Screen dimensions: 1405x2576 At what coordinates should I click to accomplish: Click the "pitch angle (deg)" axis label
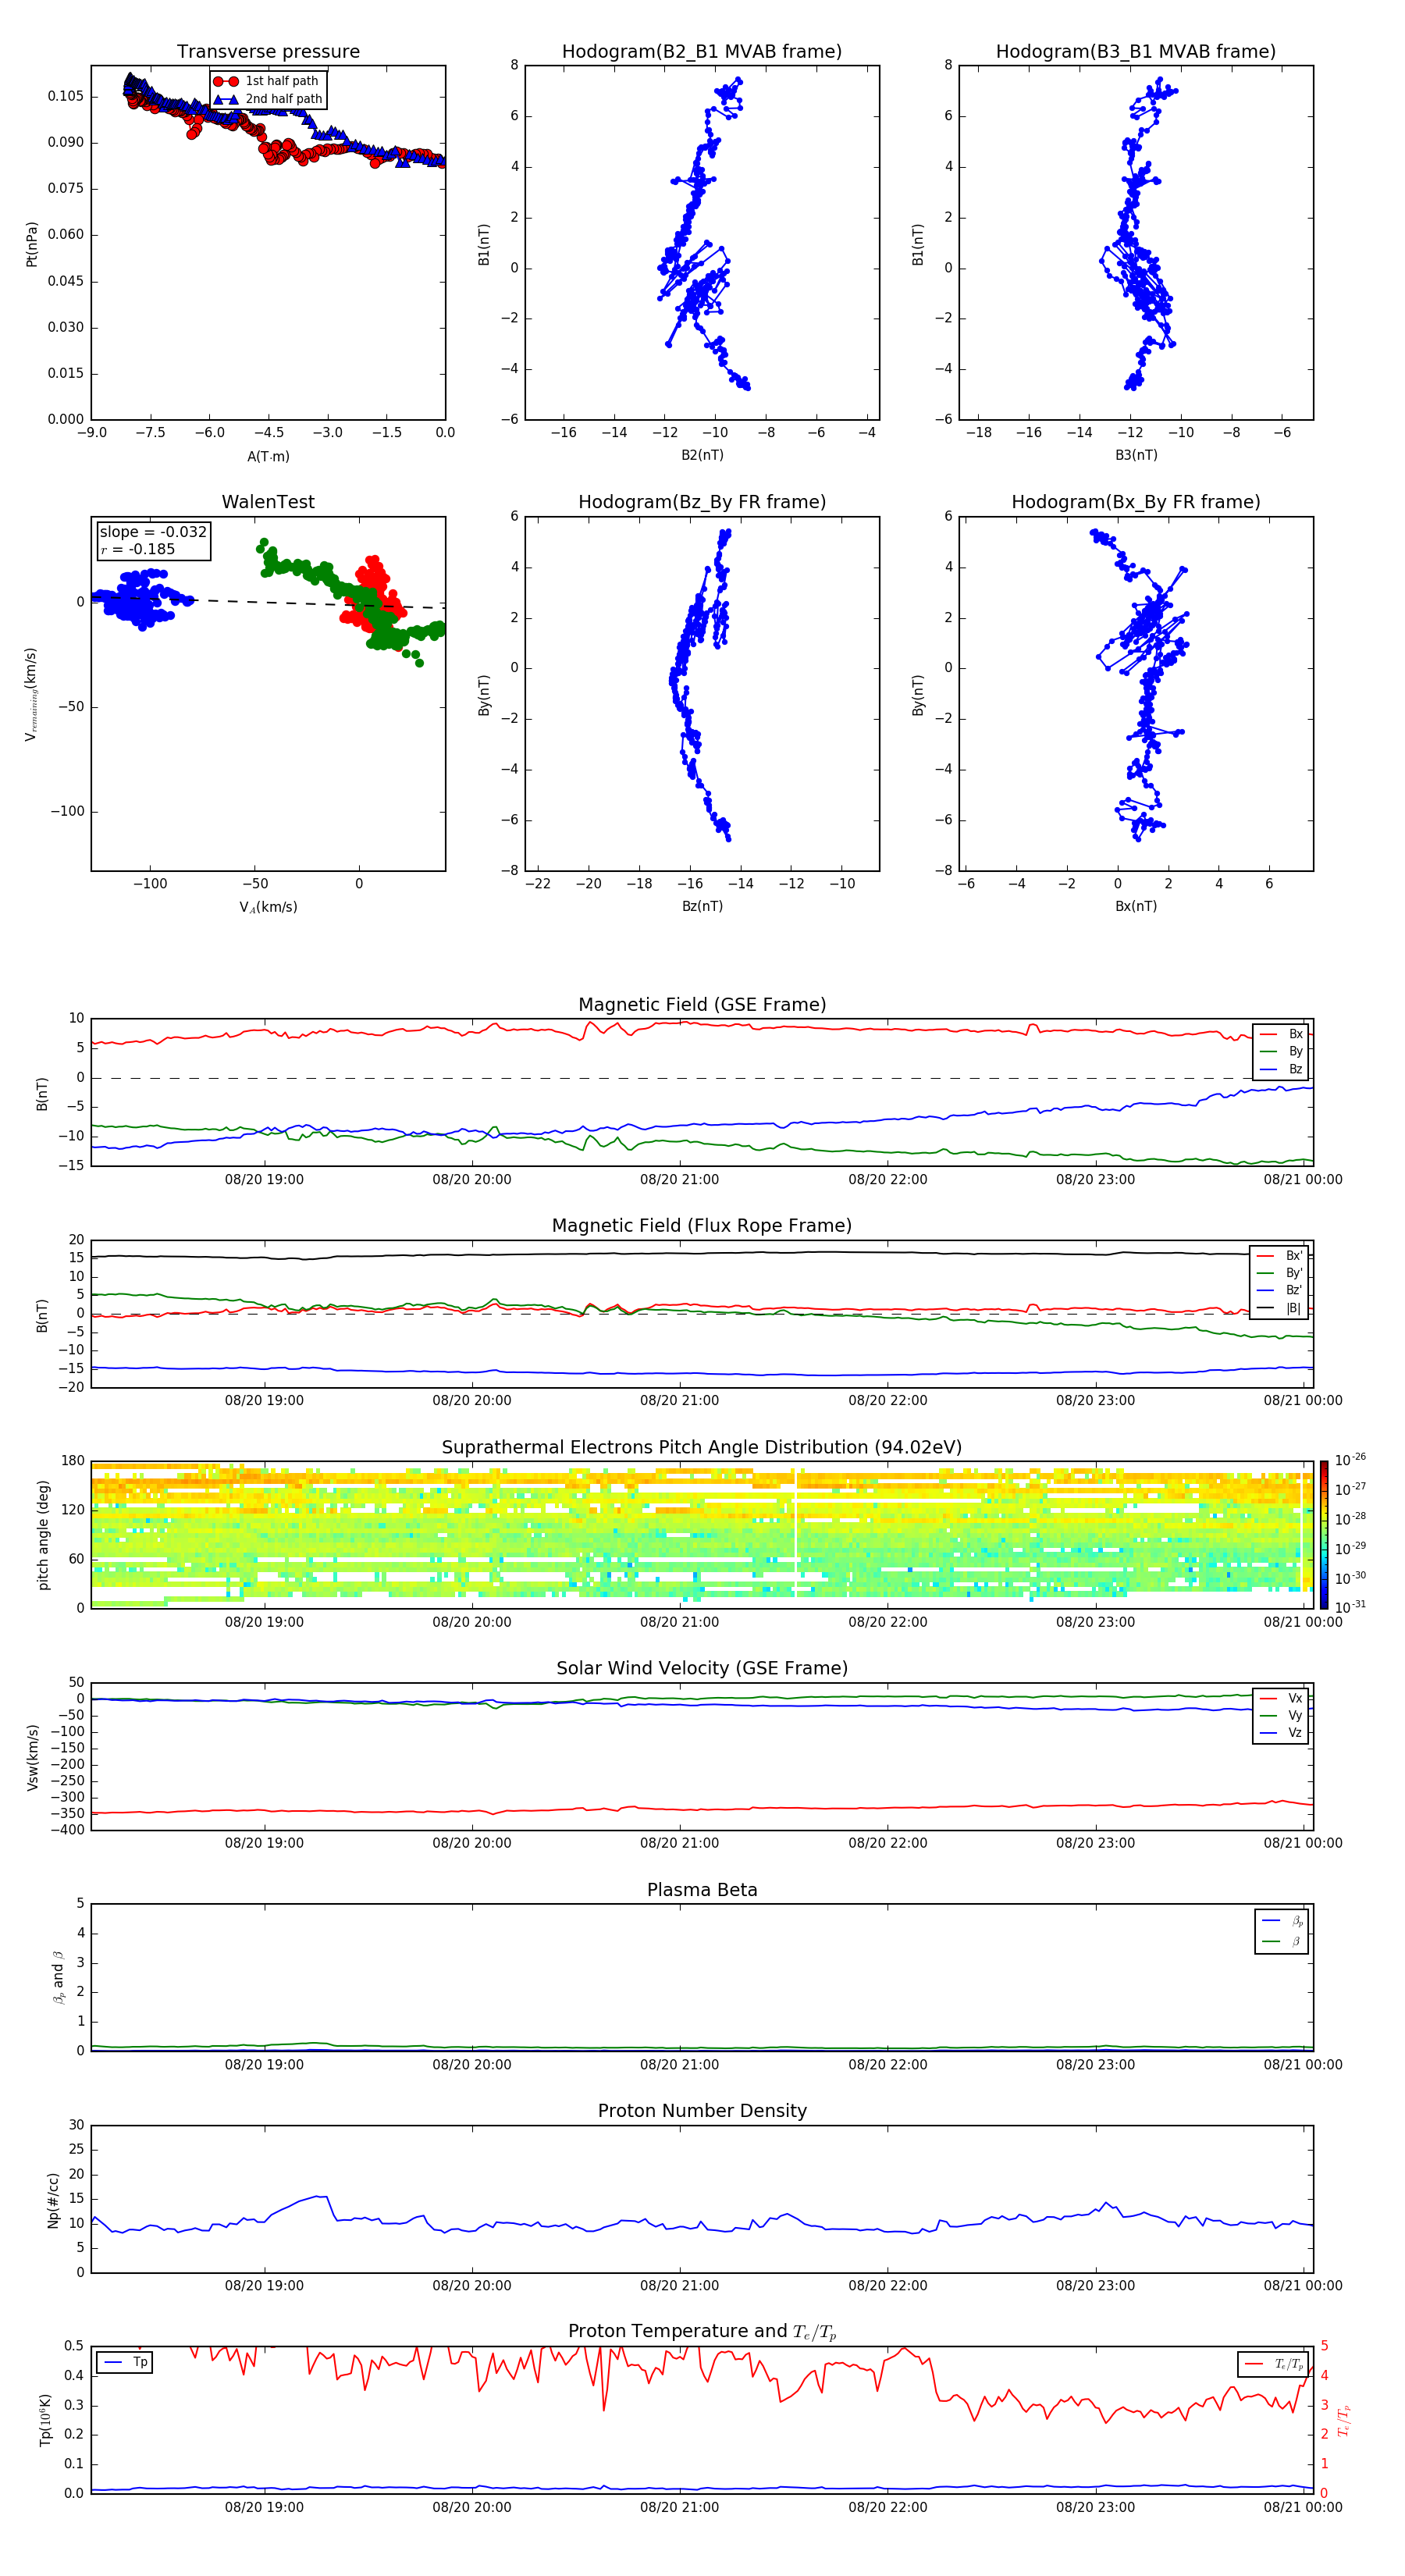[x=43, y=1535]
